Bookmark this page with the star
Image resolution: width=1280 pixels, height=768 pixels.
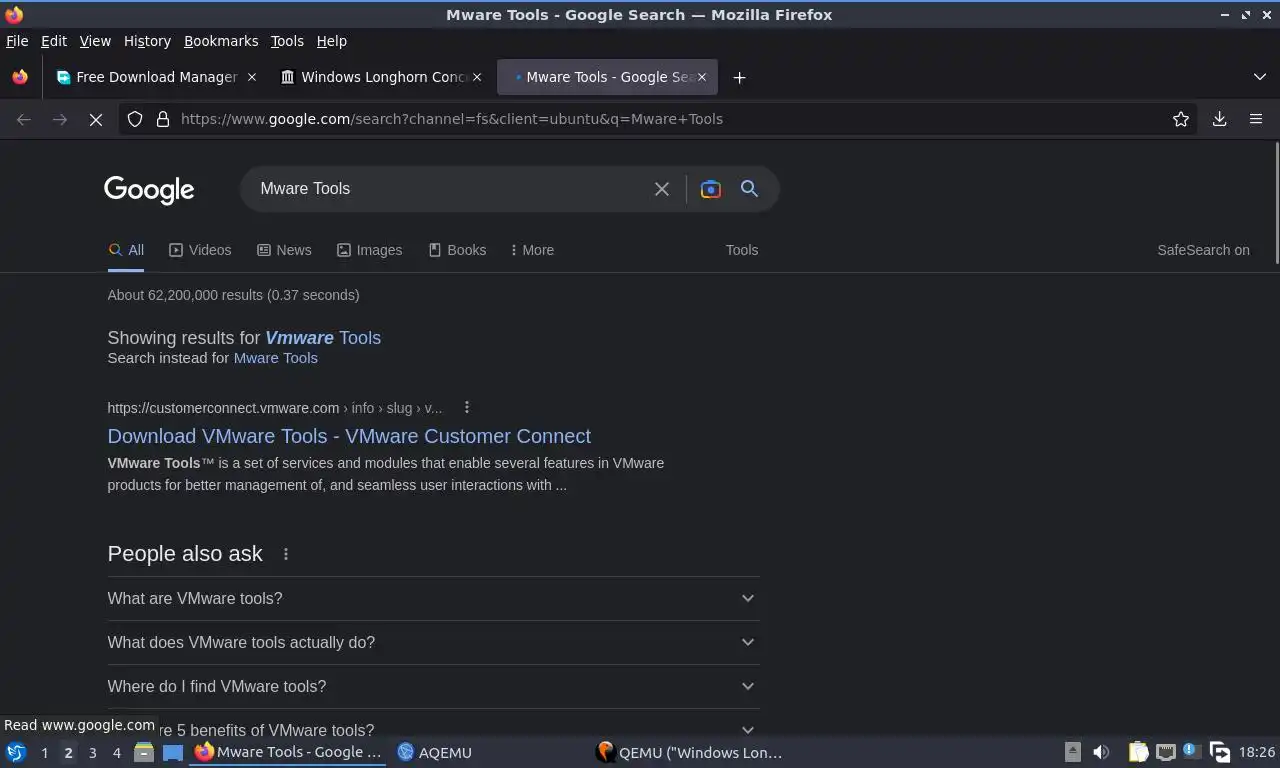(1181, 119)
